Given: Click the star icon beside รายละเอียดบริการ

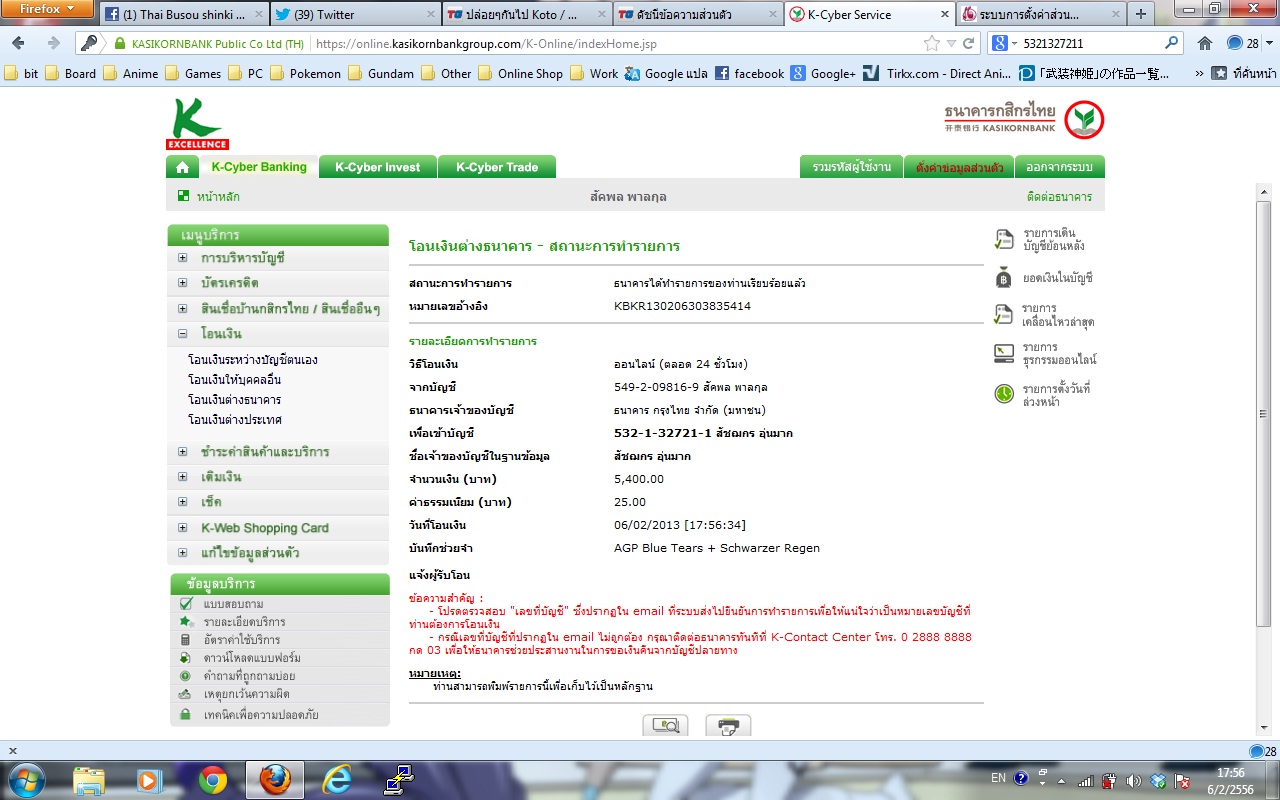Looking at the screenshot, I should 185,622.
